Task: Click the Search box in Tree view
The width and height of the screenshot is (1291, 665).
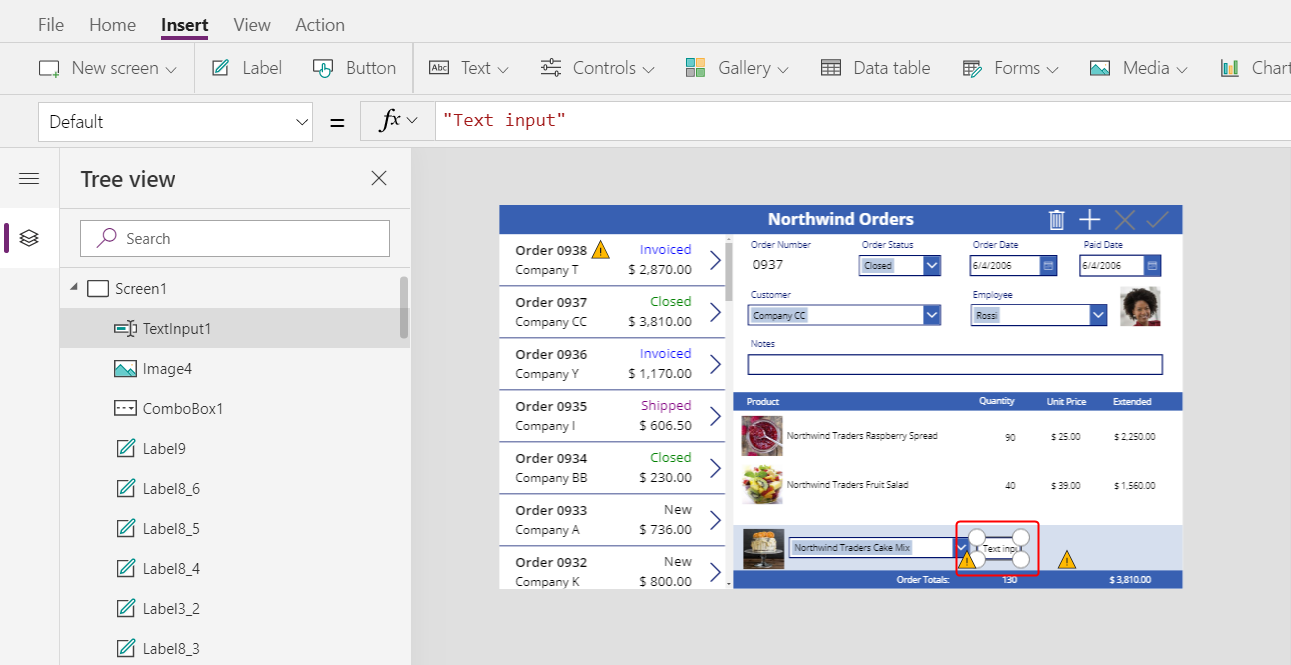Action: (234, 238)
